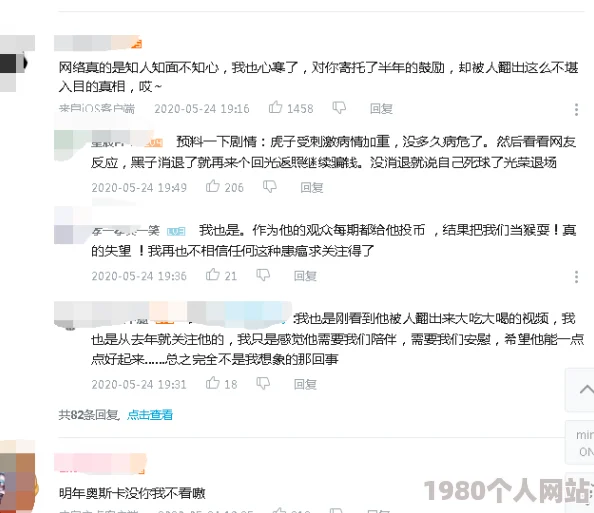Open more options for the 19:36 reply
This screenshot has width=594, height=513.
click(576, 277)
